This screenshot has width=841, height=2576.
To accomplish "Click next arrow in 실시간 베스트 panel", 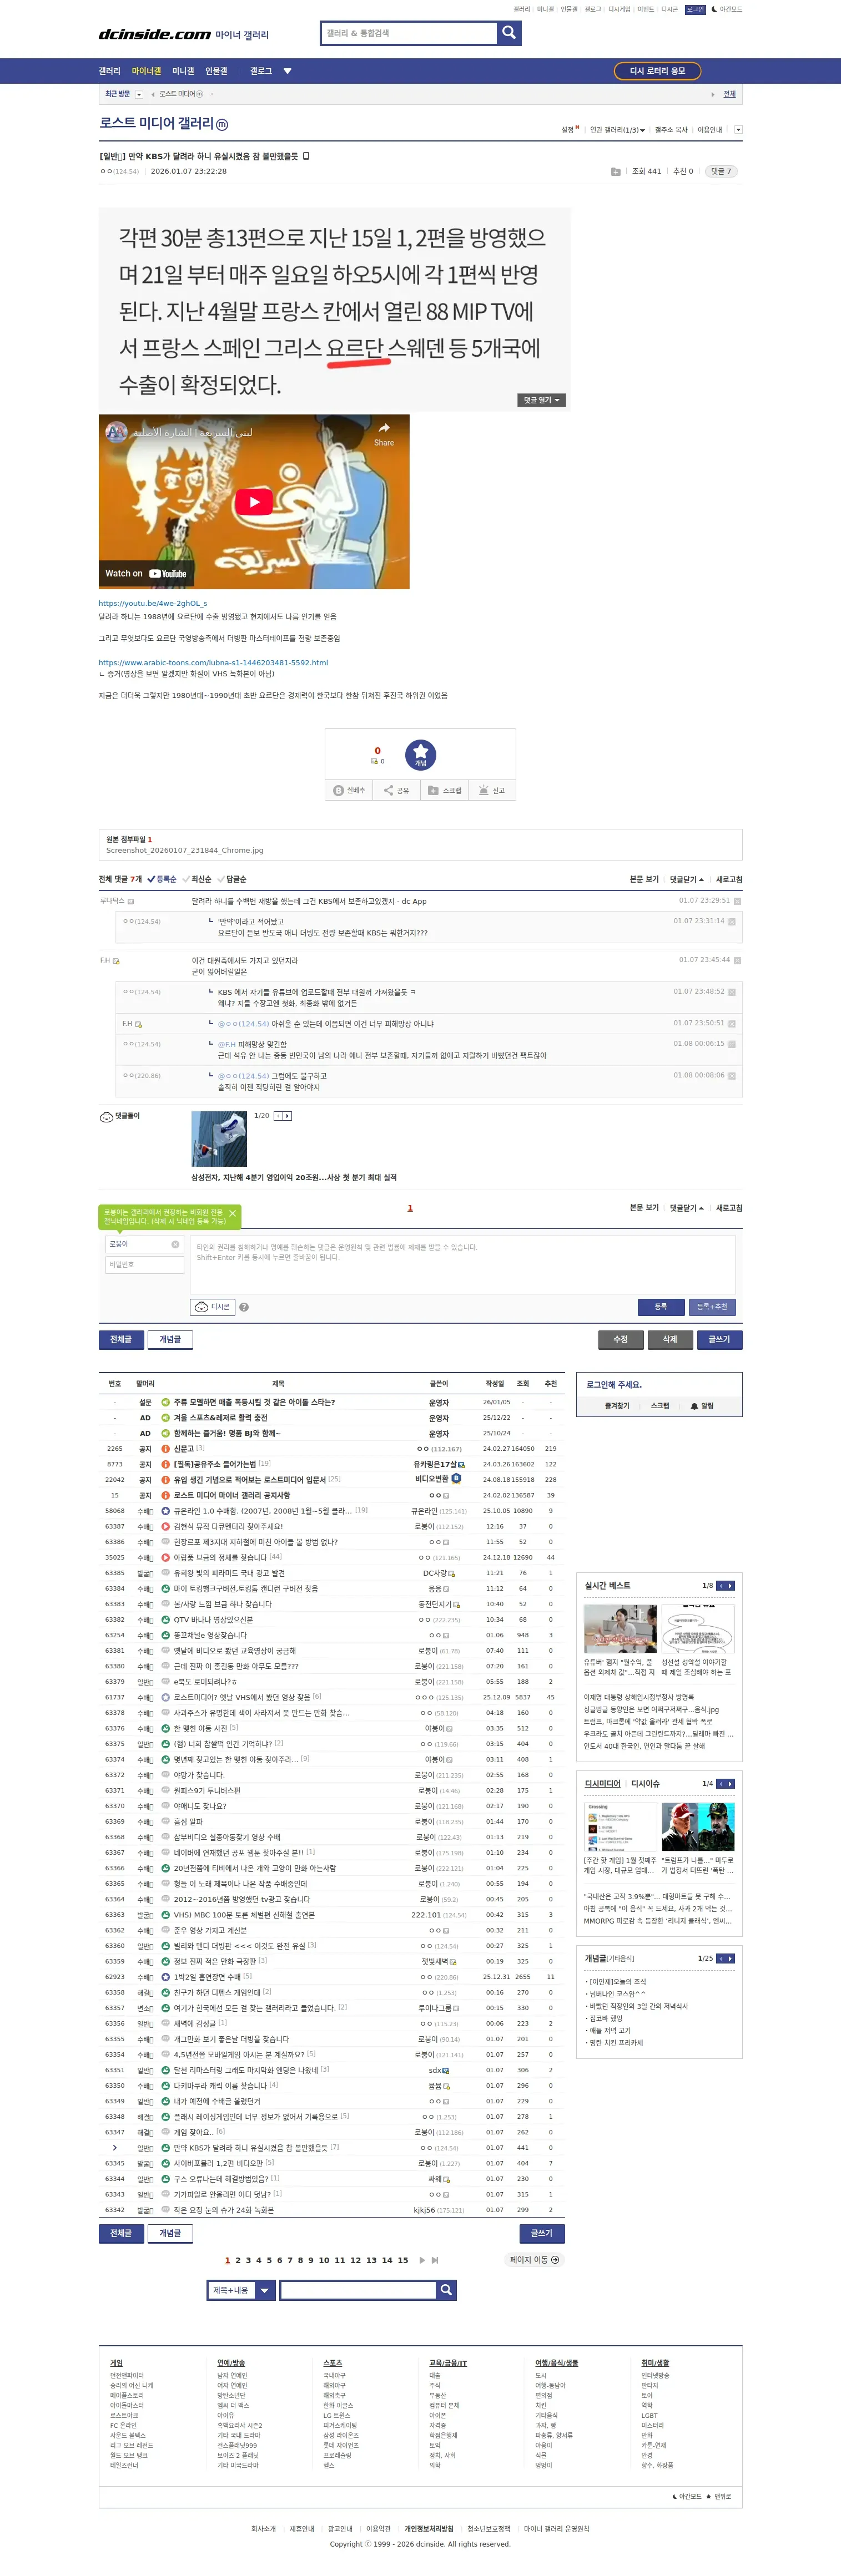I will click(x=731, y=1586).
